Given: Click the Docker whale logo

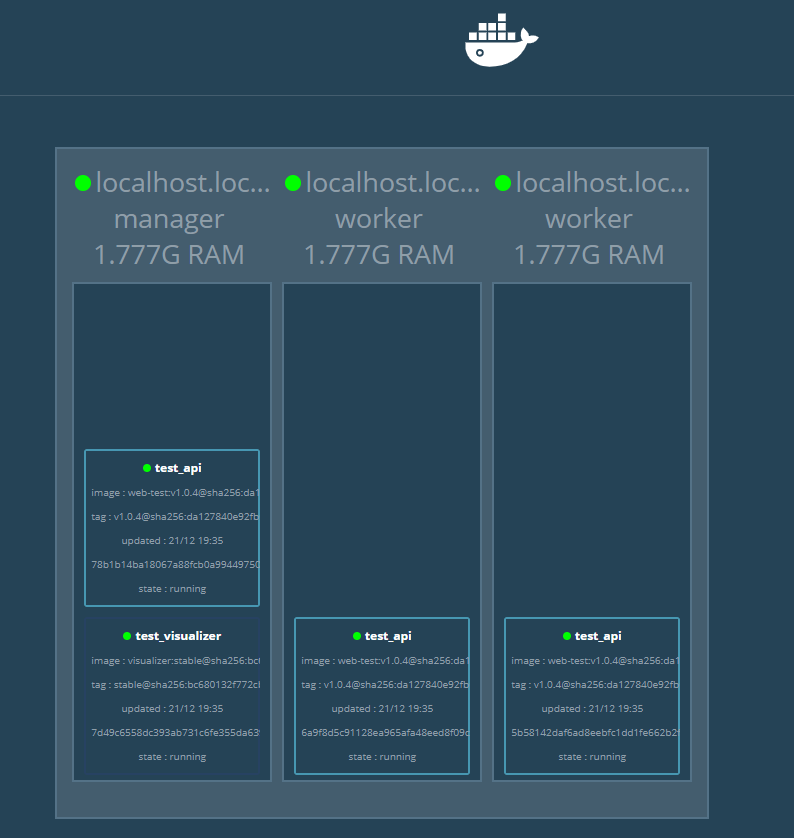Looking at the screenshot, I should [x=501, y=41].
